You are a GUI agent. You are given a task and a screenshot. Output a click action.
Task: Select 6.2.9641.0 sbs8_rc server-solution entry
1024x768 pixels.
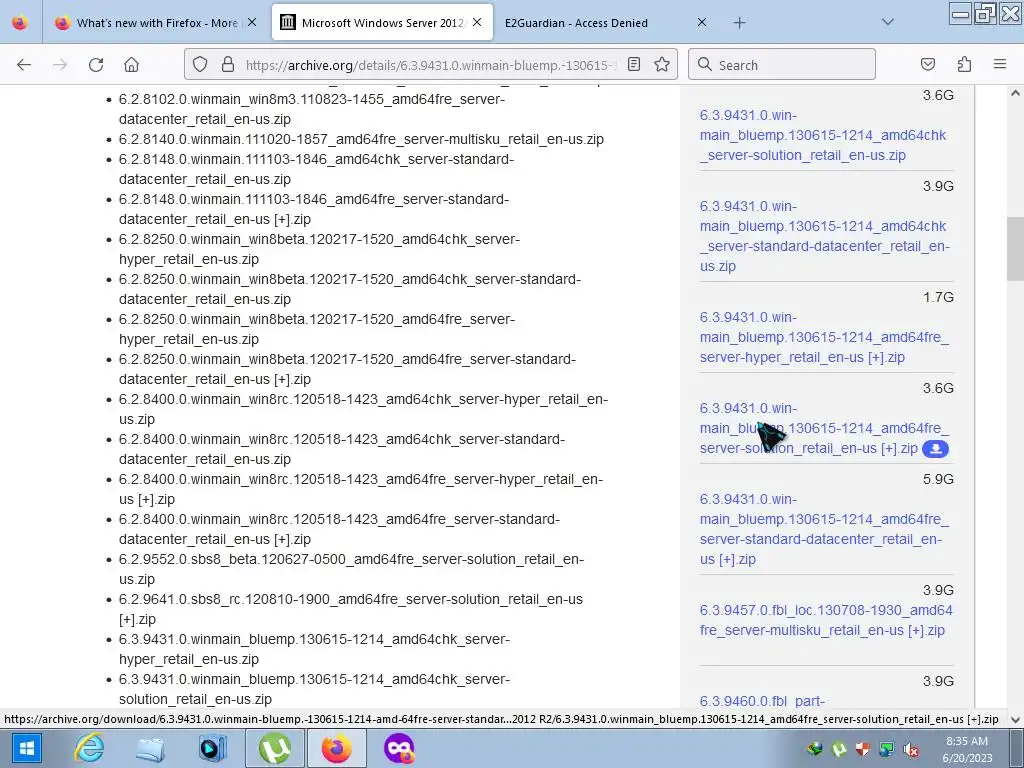pyautogui.click(x=351, y=609)
